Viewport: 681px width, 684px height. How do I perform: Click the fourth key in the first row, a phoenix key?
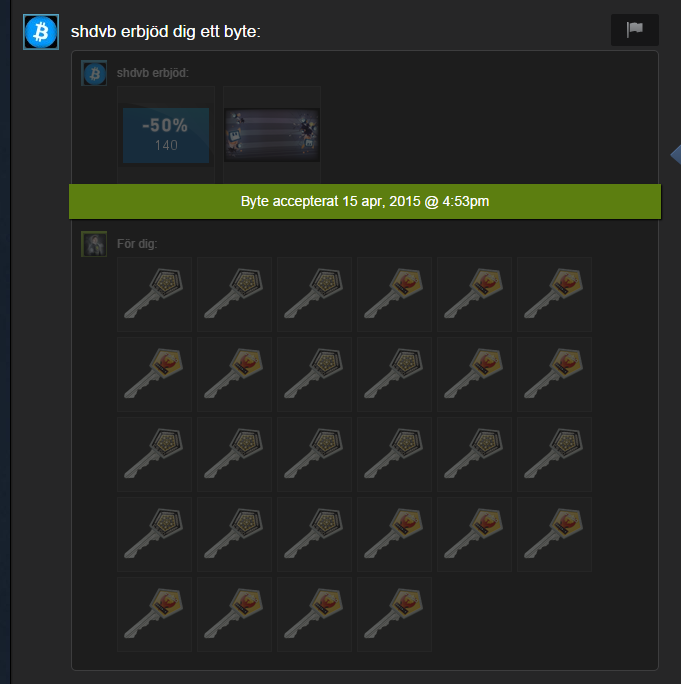point(394,294)
